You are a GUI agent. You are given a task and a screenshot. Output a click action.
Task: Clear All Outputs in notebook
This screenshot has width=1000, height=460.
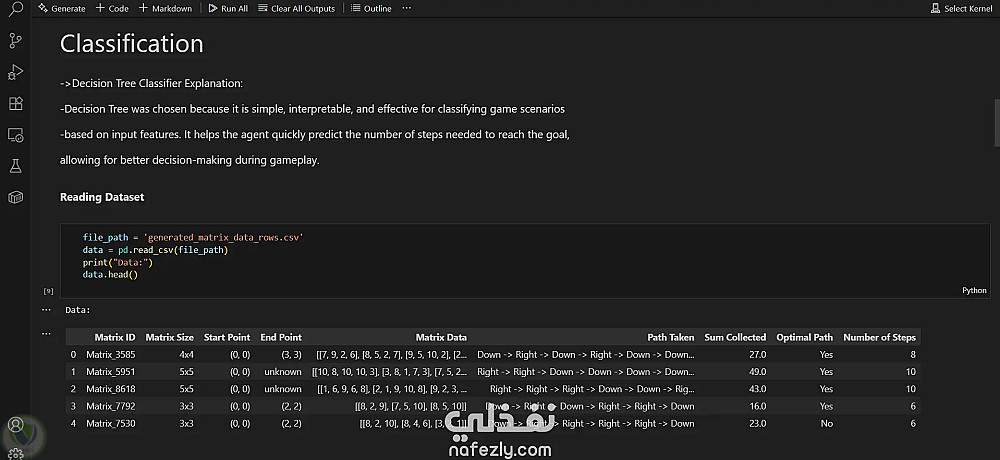coord(297,8)
